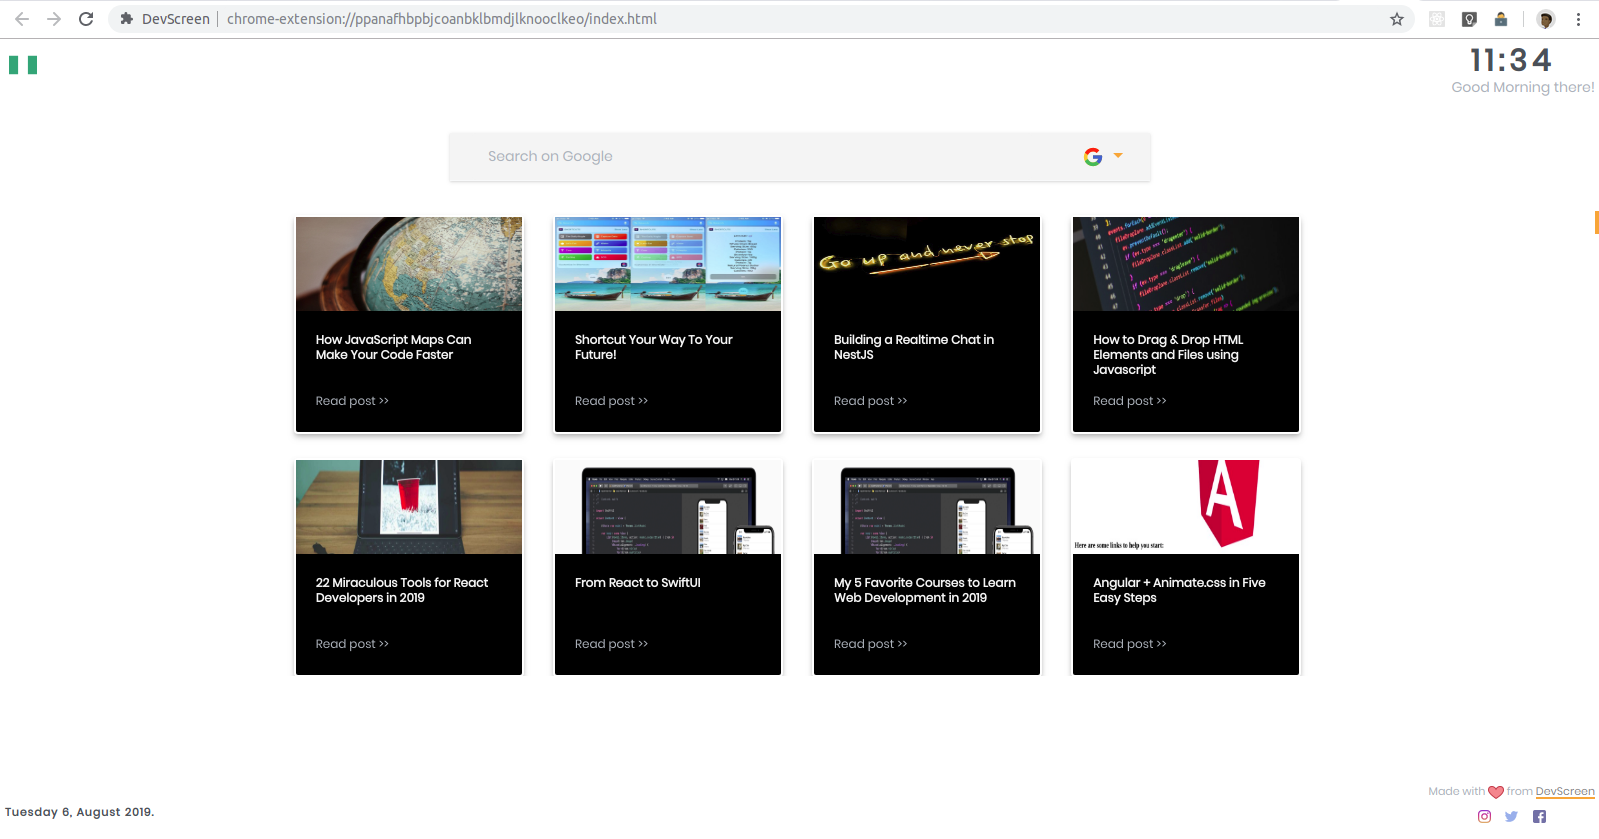
Task: Open the thumbnail of From React to SwiftUI
Action: [668, 507]
